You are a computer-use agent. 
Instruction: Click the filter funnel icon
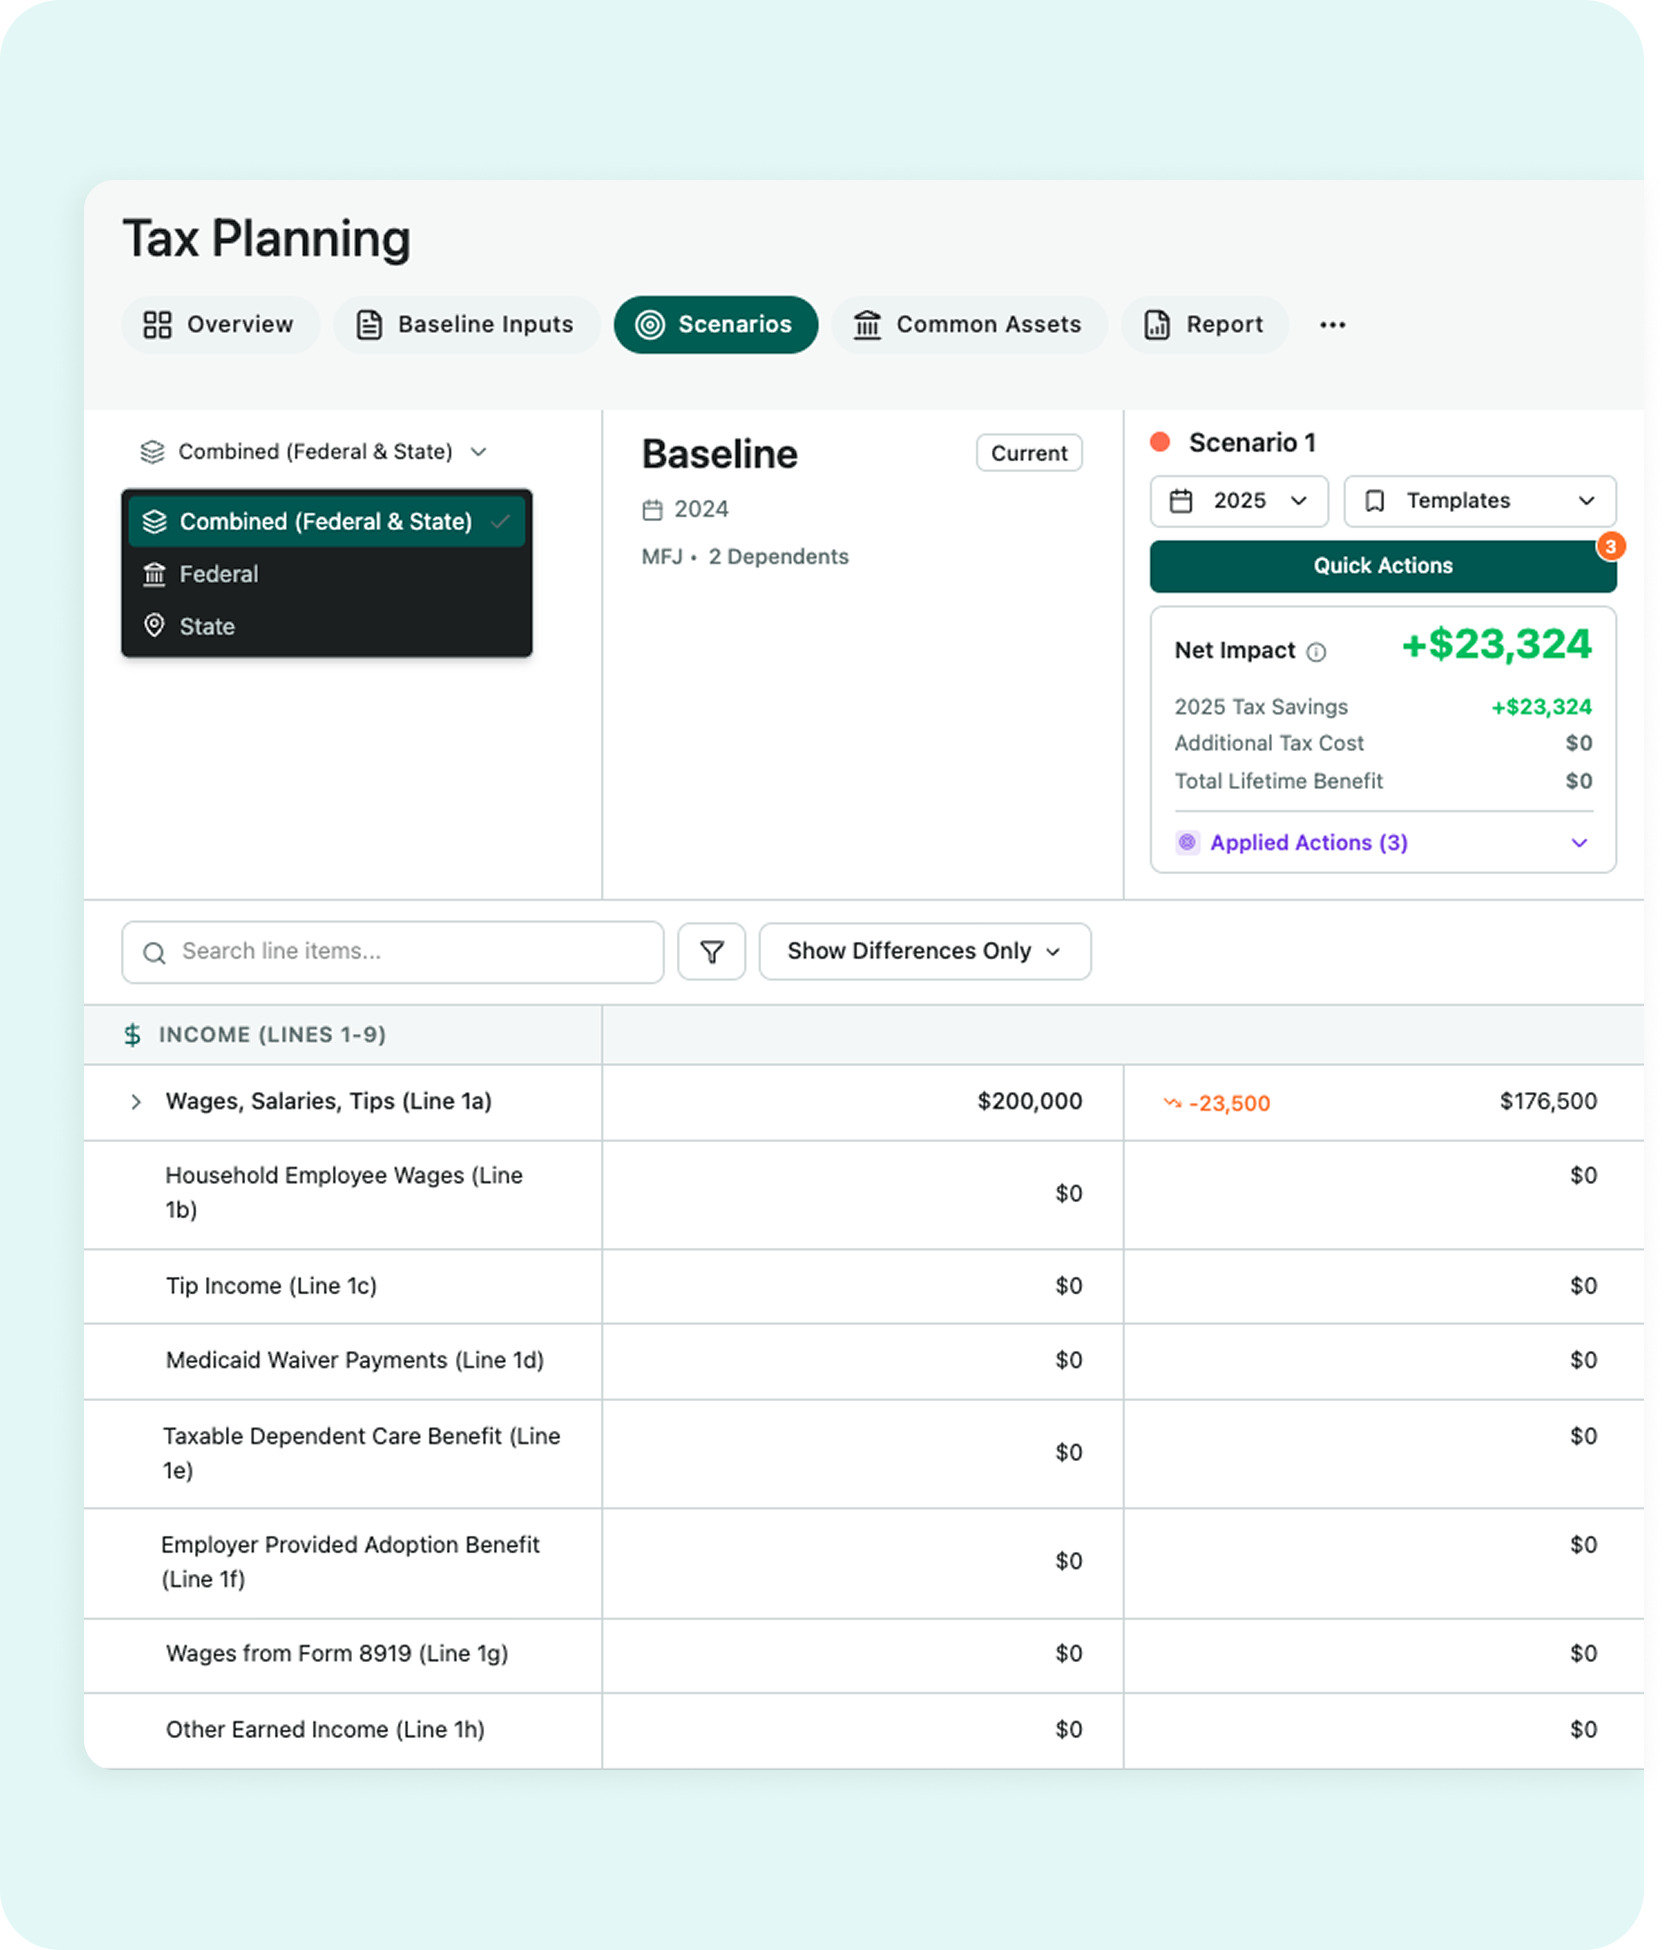(x=711, y=952)
